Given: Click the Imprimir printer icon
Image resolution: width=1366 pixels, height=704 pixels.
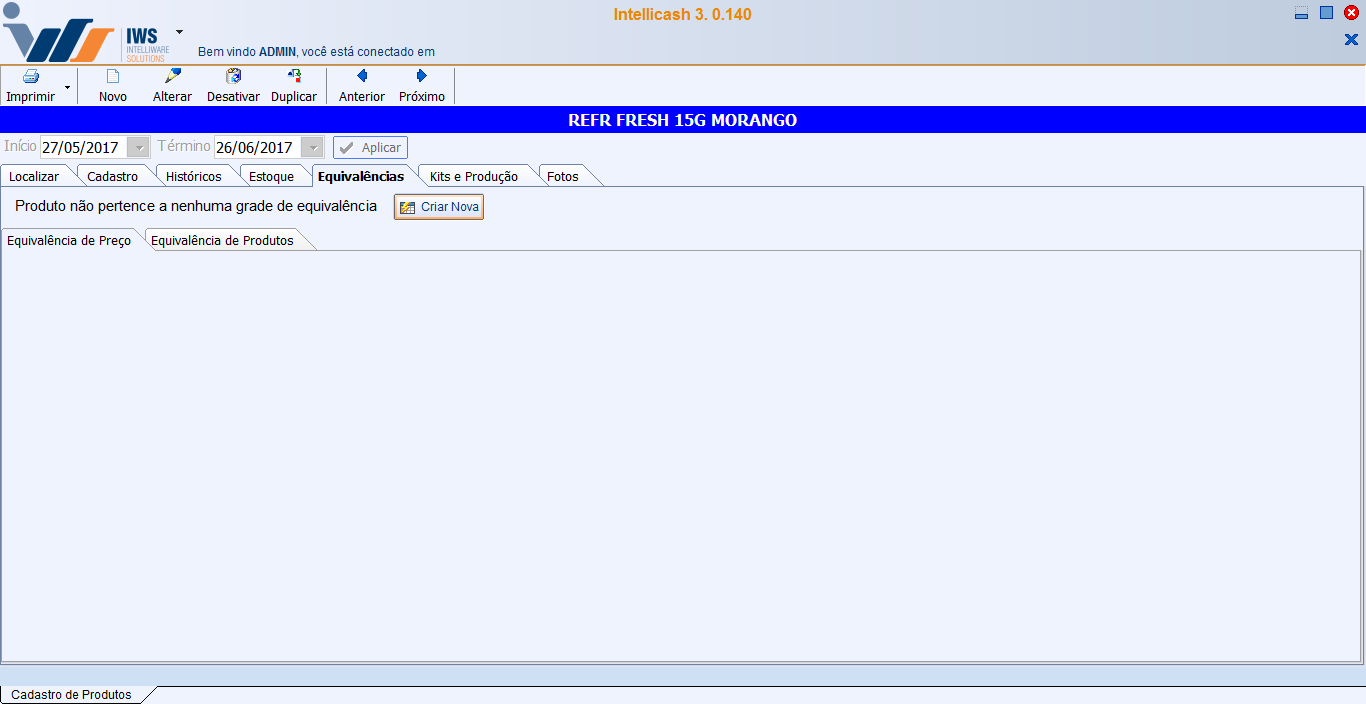Looking at the screenshot, I should 30,77.
